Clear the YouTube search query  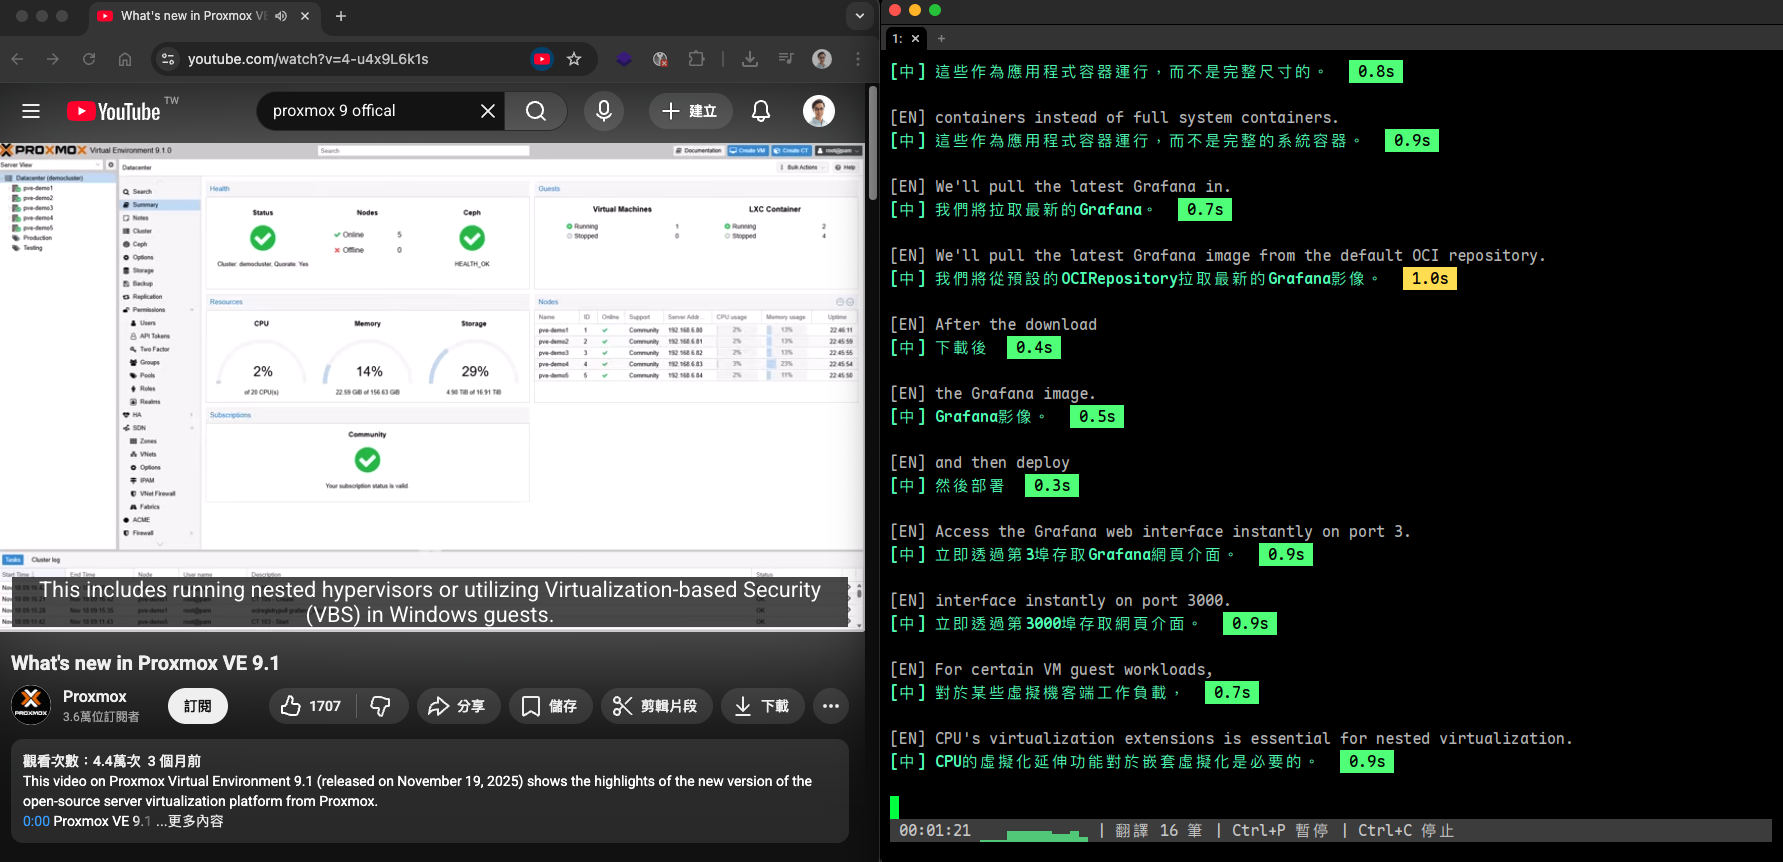pos(488,111)
